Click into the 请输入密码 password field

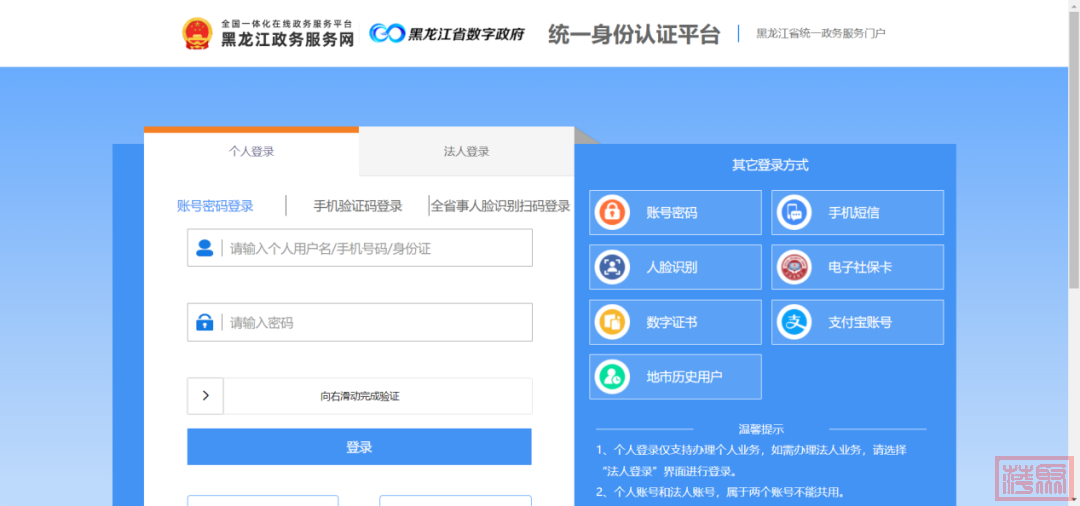coord(375,323)
